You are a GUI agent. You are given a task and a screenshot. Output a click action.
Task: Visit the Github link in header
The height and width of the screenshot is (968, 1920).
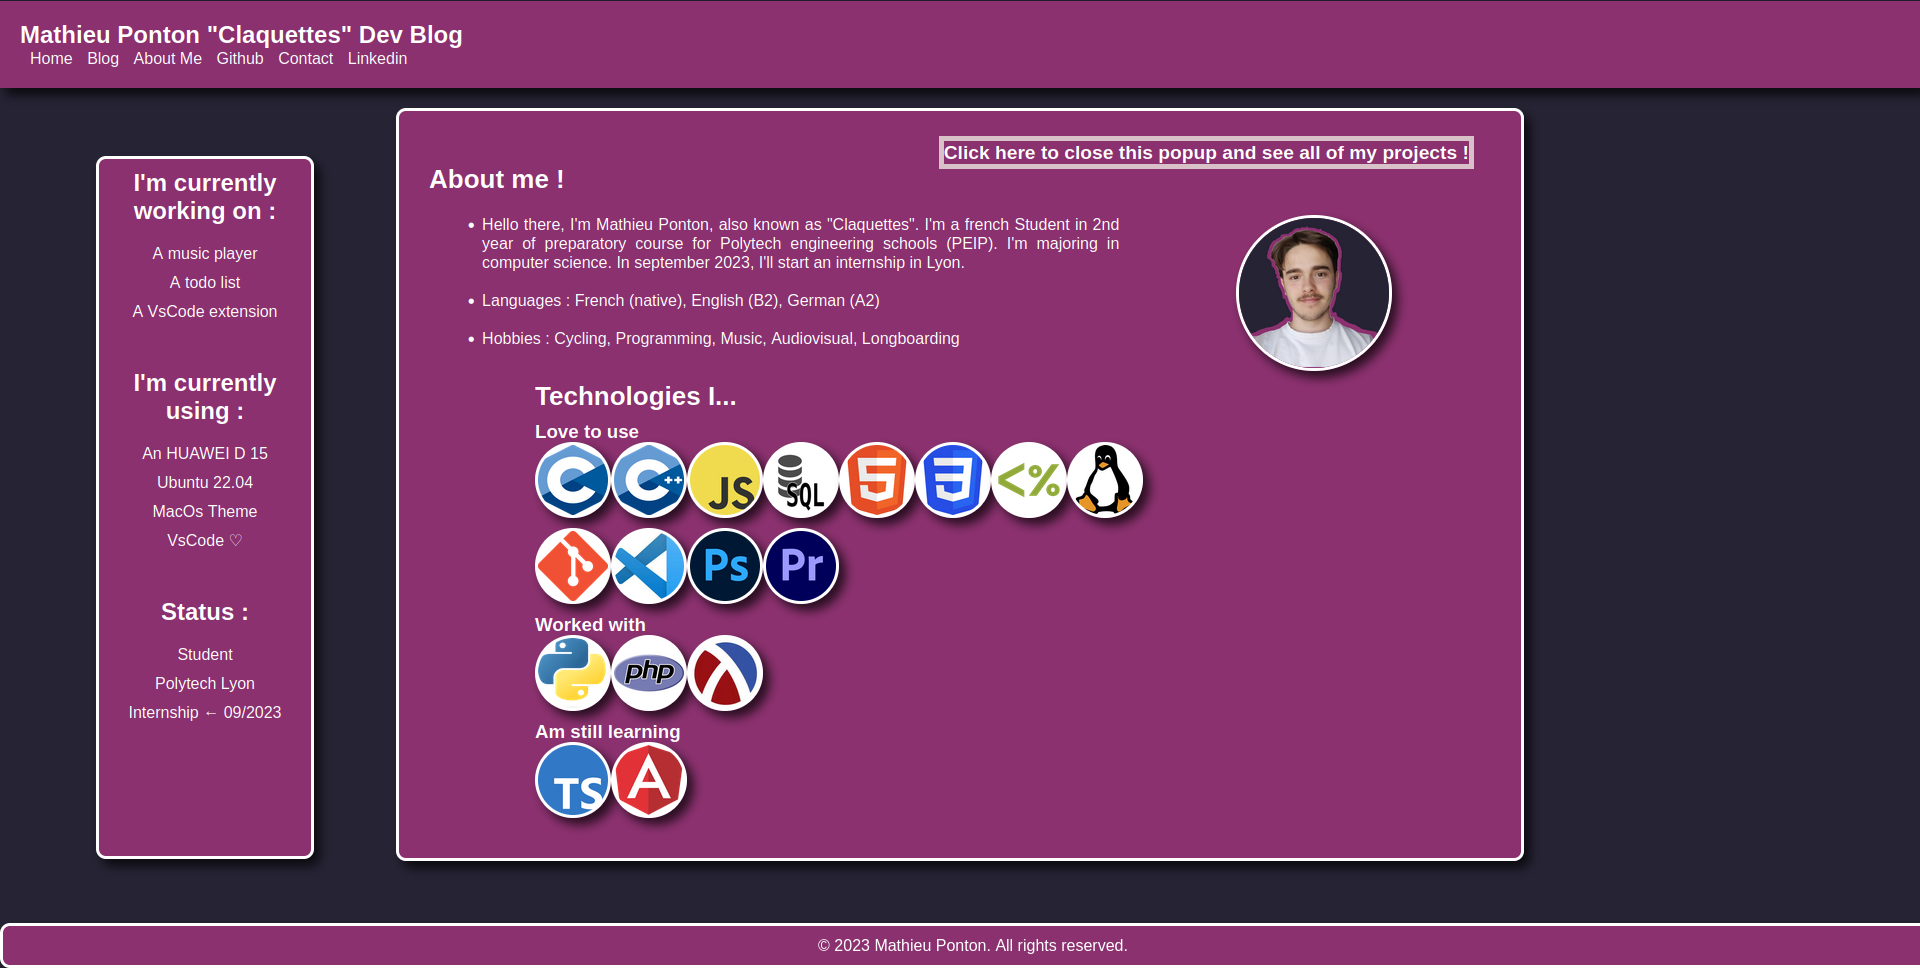(240, 59)
